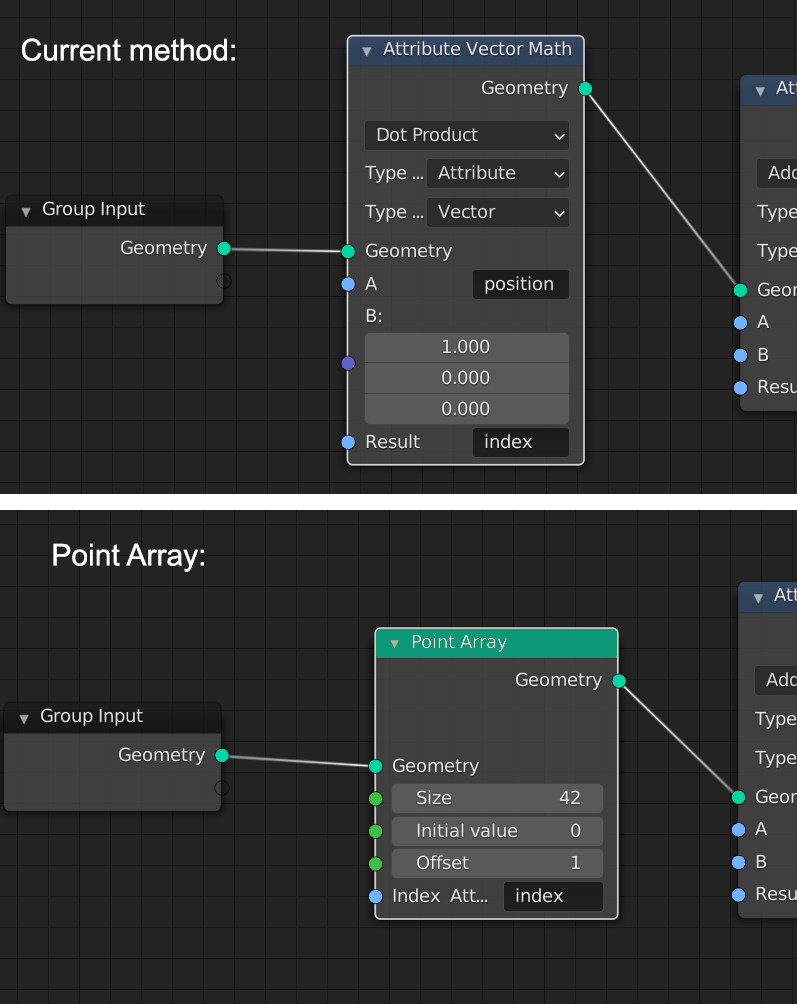Image resolution: width=797 pixels, height=1004 pixels.
Task: Click the position attribute field for A
Action: click(520, 284)
